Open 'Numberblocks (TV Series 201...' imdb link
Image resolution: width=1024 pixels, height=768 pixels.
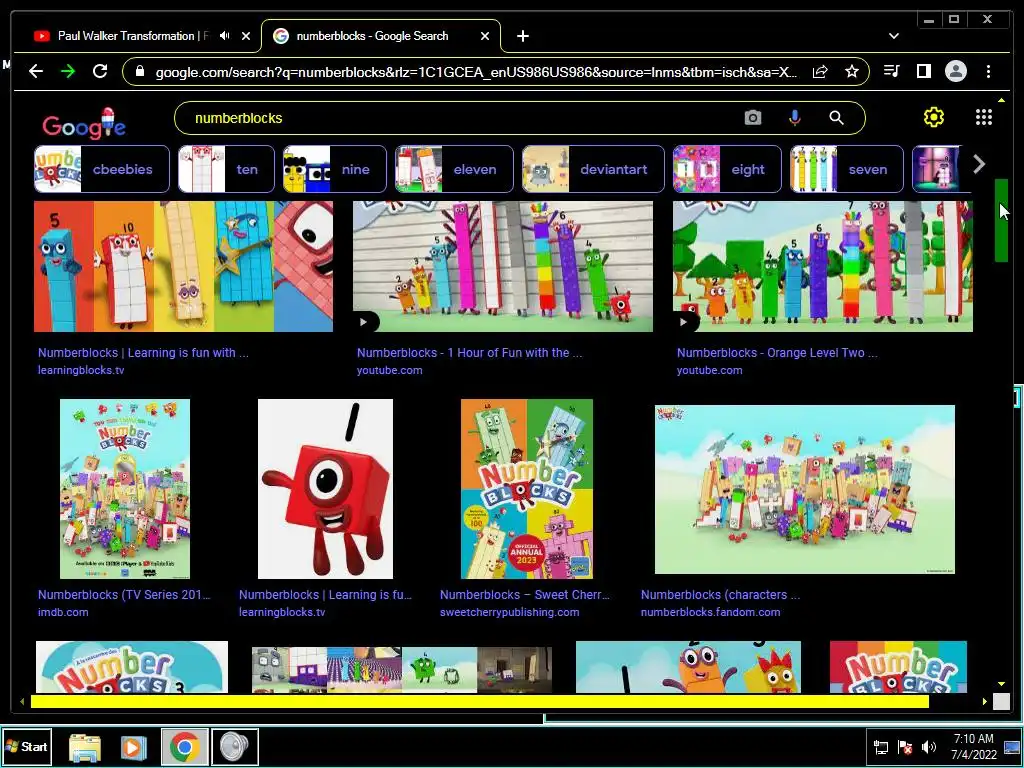pos(124,595)
